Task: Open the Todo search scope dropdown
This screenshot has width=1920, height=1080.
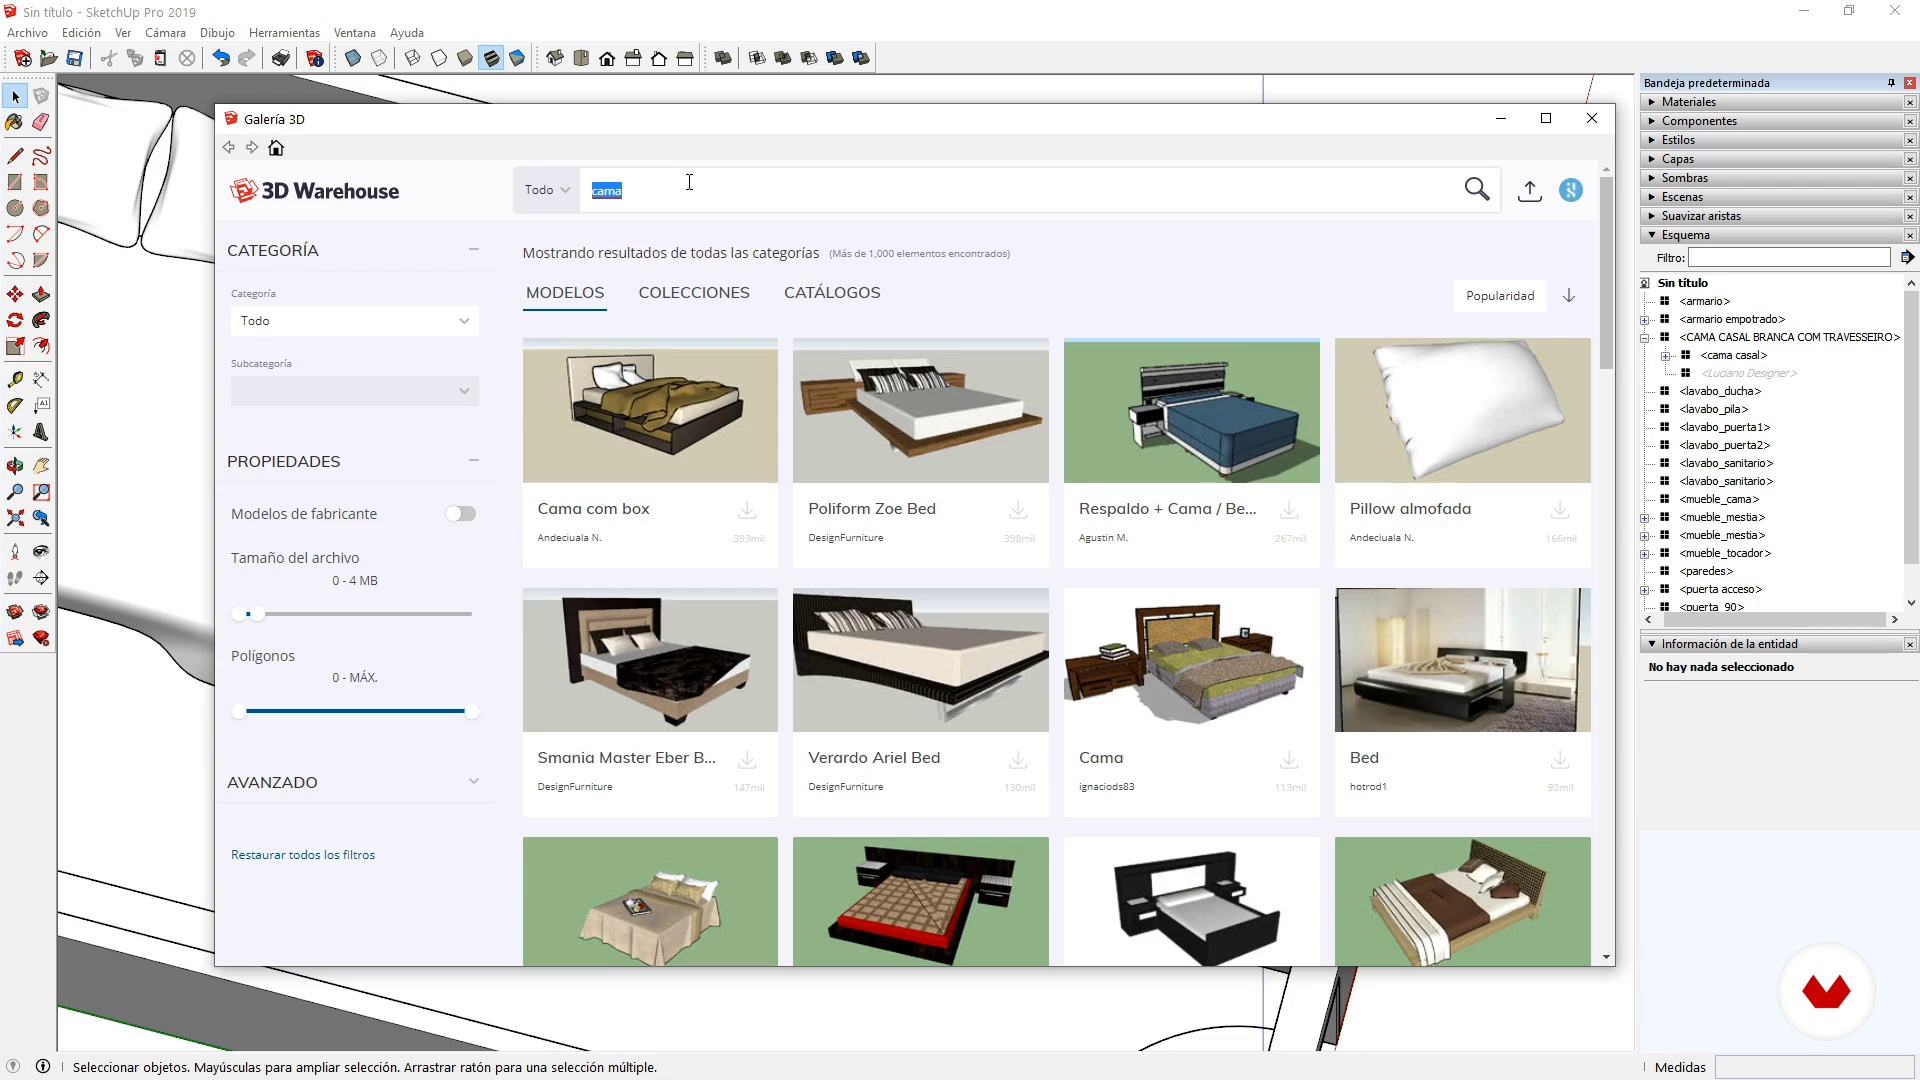Action: coord(547,190)
